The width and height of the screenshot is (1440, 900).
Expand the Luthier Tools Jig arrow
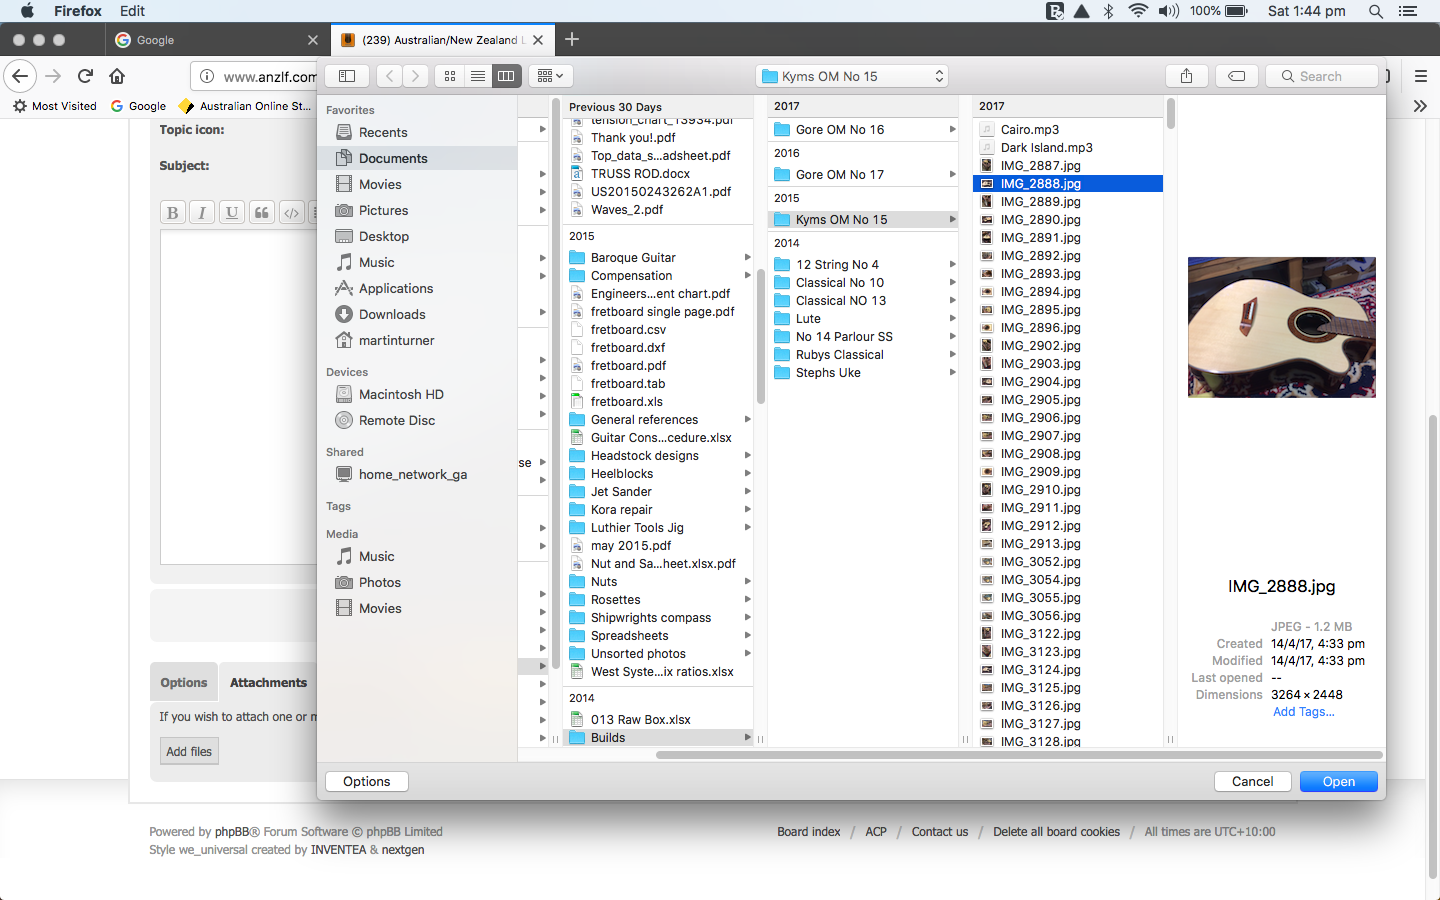click(x=747, y=527)
